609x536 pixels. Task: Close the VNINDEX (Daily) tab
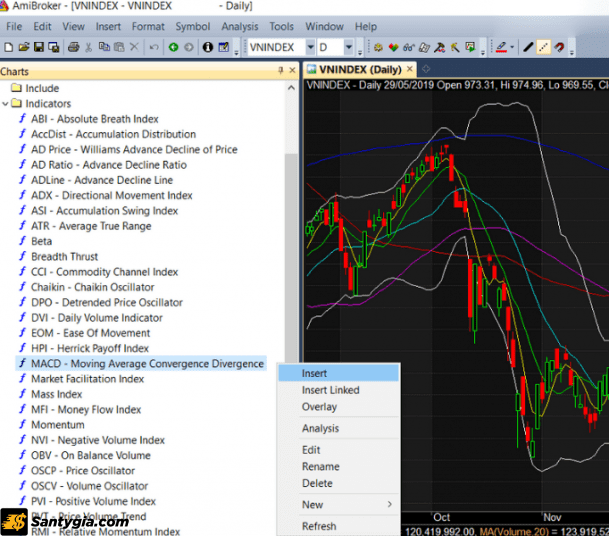point(409,69)
